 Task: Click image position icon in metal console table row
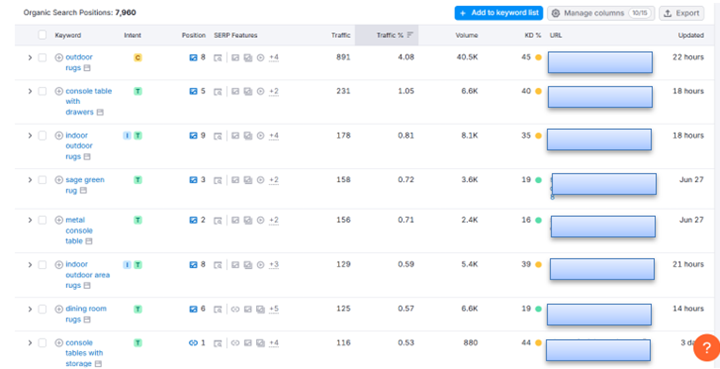pyautogui.click(x=193, y=220)
